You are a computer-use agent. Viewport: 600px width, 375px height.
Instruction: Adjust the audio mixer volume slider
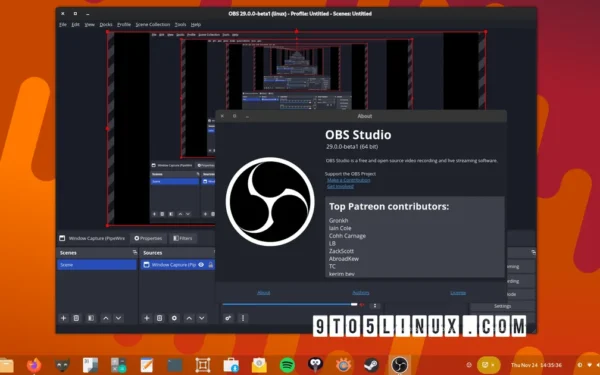point(290,305)
